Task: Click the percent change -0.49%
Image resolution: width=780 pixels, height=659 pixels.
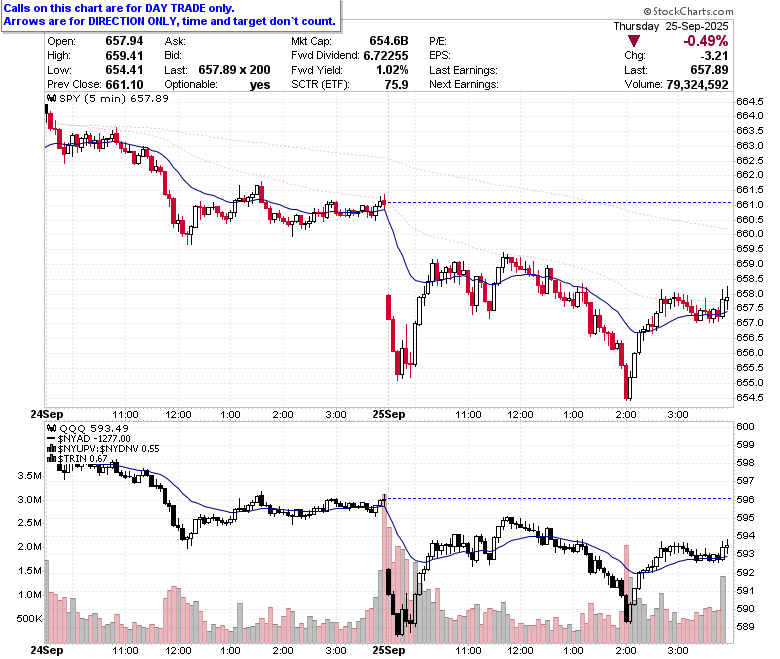Action: (x=705, y=41)
